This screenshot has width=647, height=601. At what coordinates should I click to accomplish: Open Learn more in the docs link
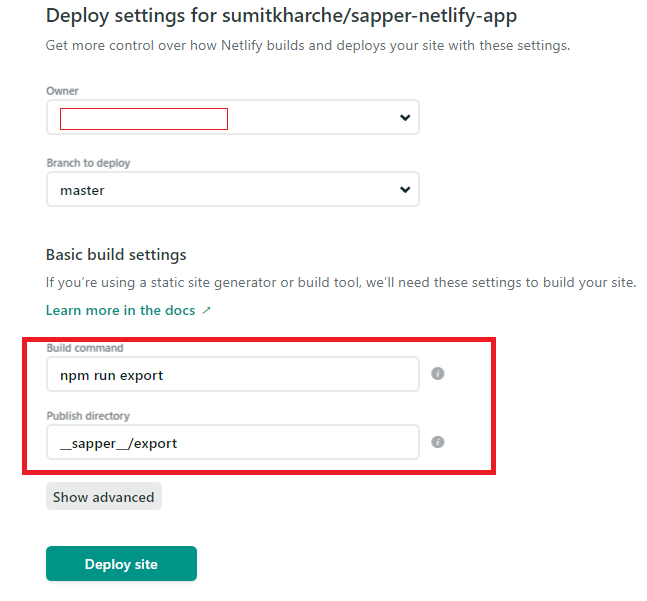120,311
